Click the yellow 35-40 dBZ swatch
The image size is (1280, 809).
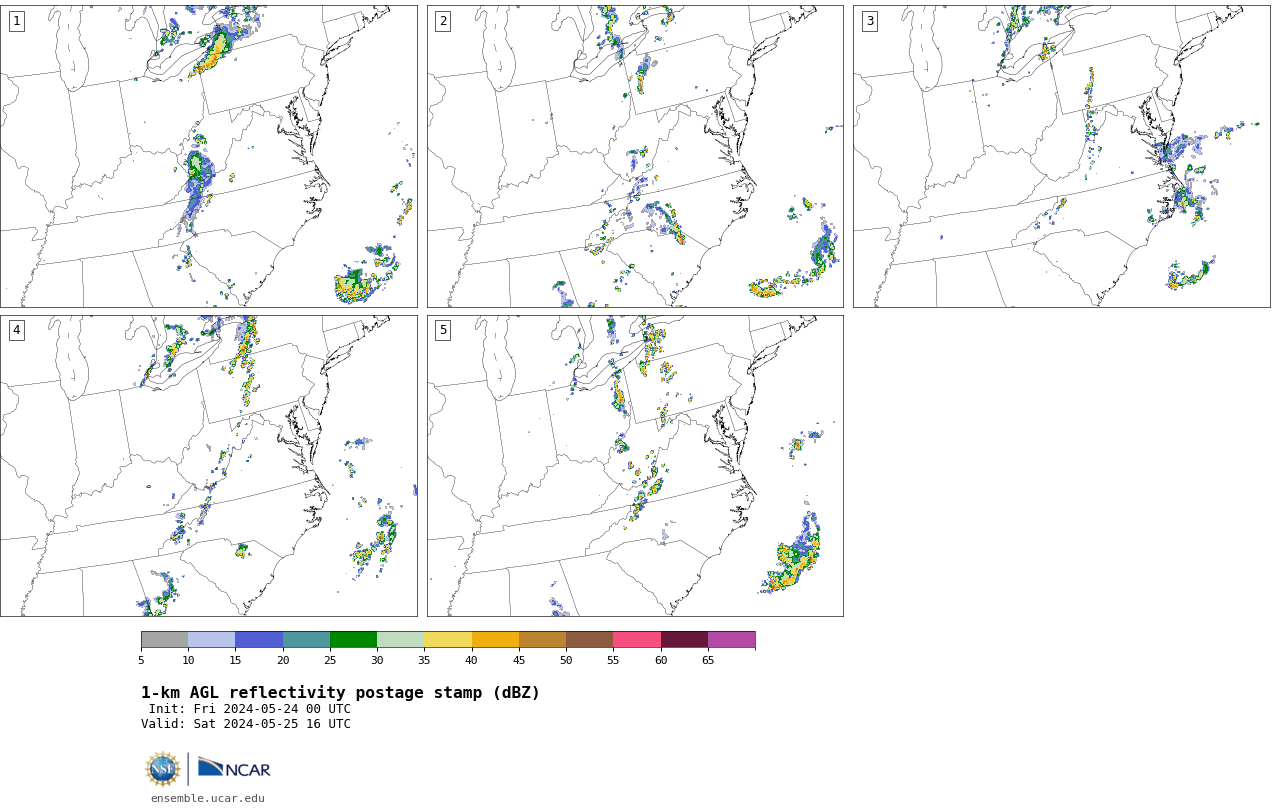448,640
